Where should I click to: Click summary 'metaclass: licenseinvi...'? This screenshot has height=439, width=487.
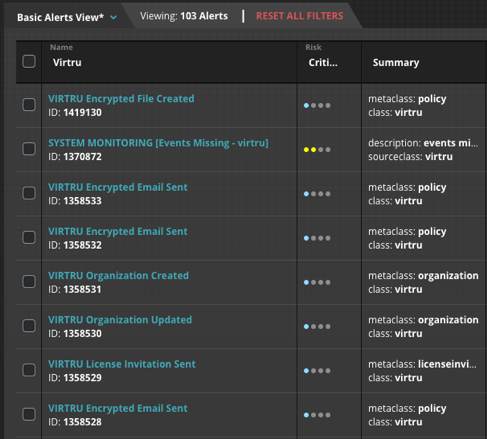[422, 364]
